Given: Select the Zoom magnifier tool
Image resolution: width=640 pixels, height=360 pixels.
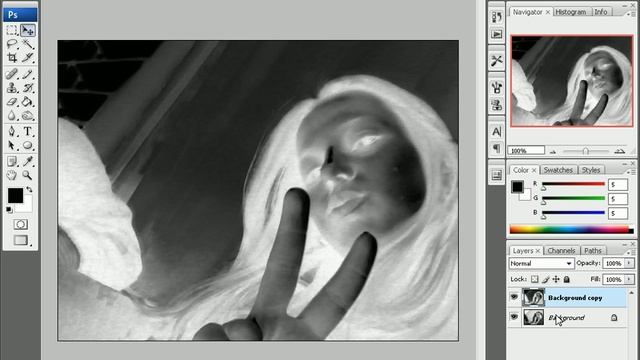Looking at the screenshot, I should click(28, 175).
